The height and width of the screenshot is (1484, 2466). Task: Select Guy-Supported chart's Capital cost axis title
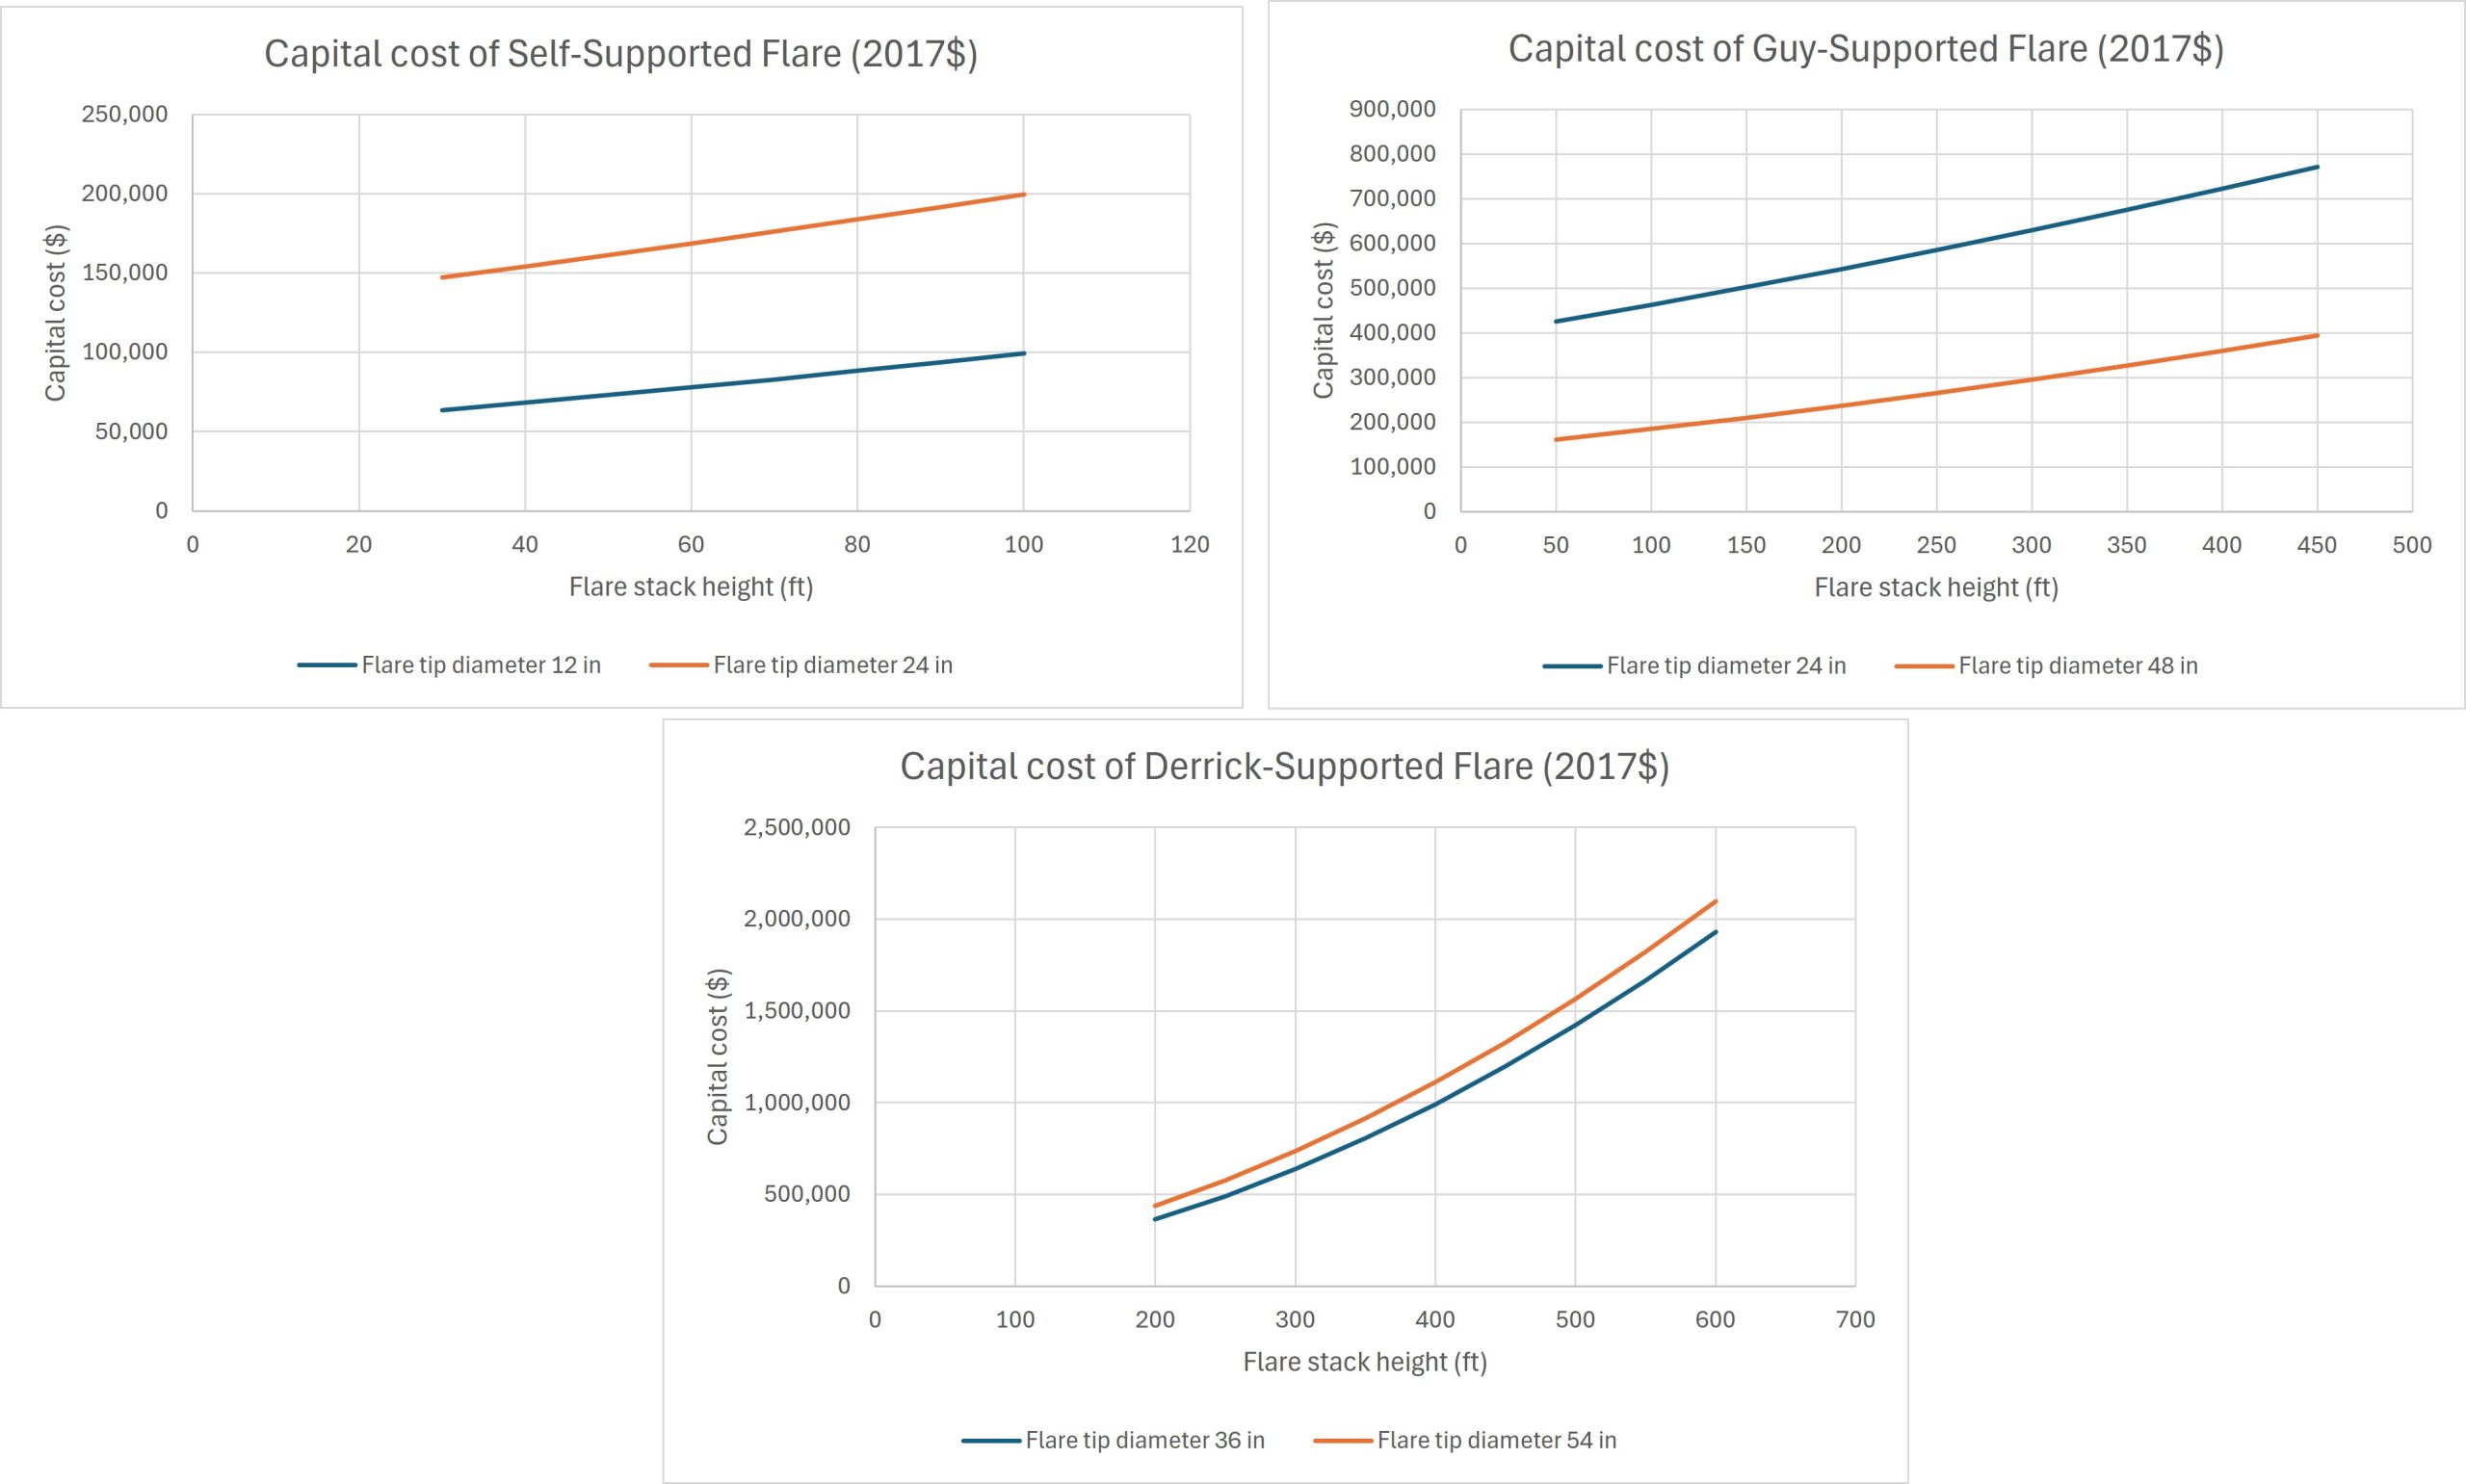click(1323, 310)
